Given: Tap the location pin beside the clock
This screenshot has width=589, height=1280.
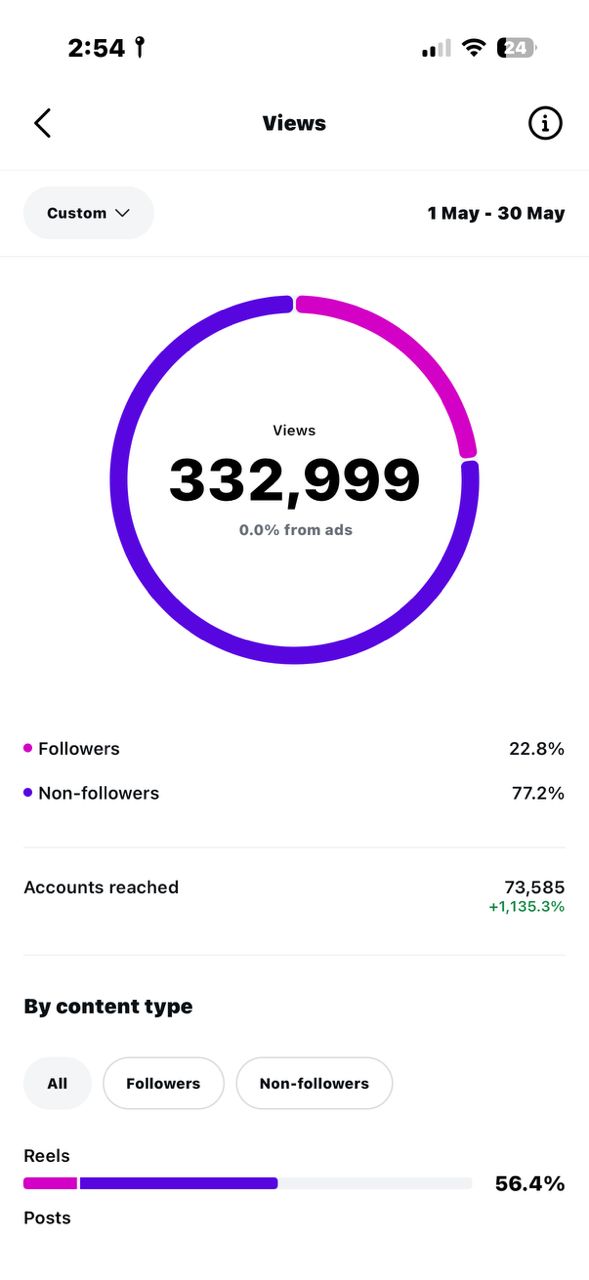Looking at the screenshot, I should 140,47.
